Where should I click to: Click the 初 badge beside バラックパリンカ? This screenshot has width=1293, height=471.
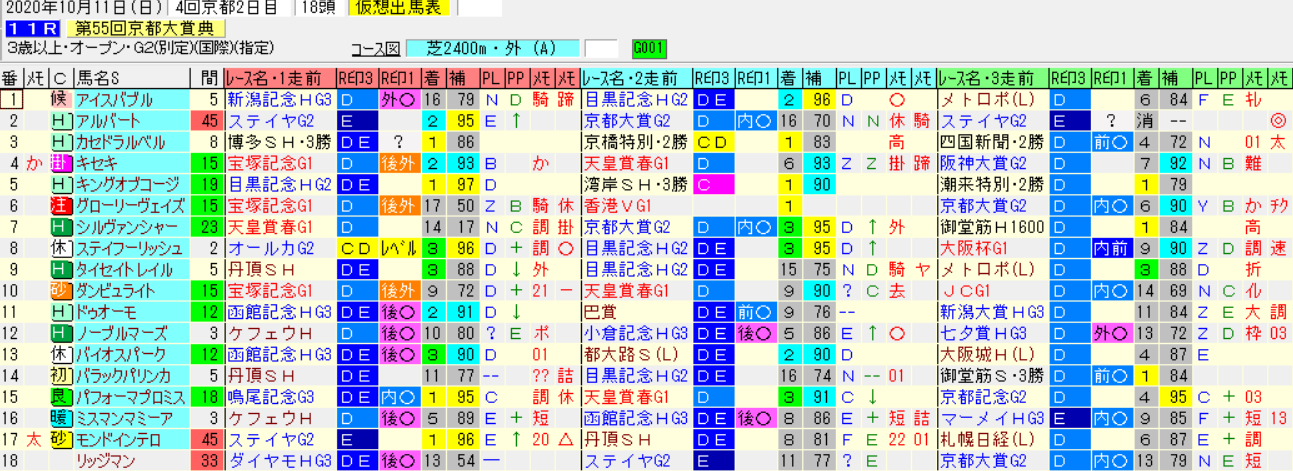coord(62,375)
